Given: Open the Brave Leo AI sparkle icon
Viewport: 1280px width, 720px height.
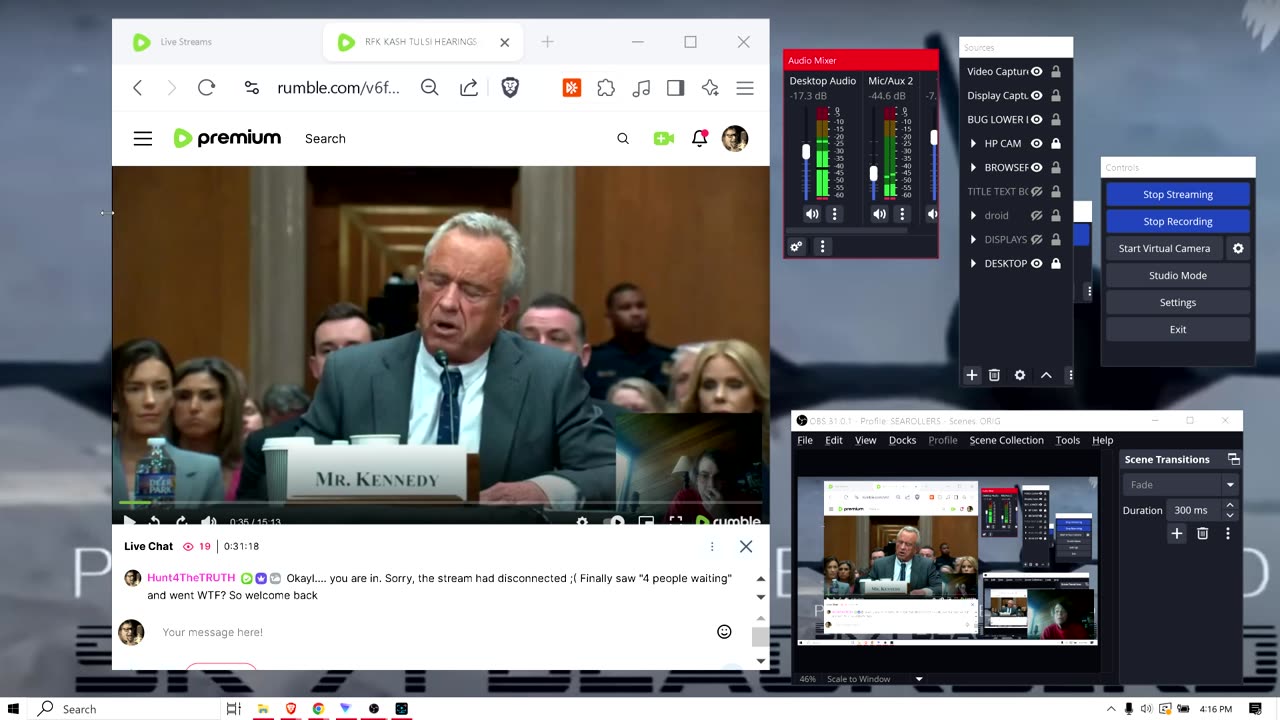Looking at the screenshot, I should tap(710, 88).
